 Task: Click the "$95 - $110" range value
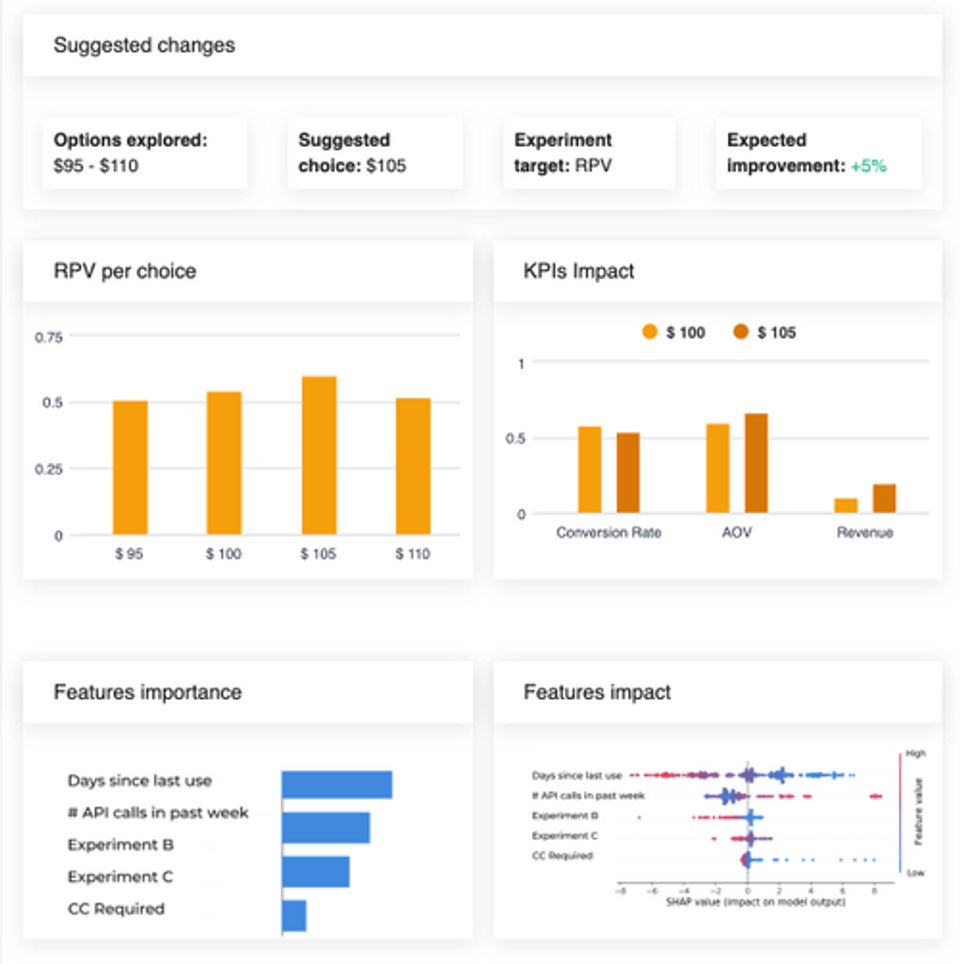96,166
